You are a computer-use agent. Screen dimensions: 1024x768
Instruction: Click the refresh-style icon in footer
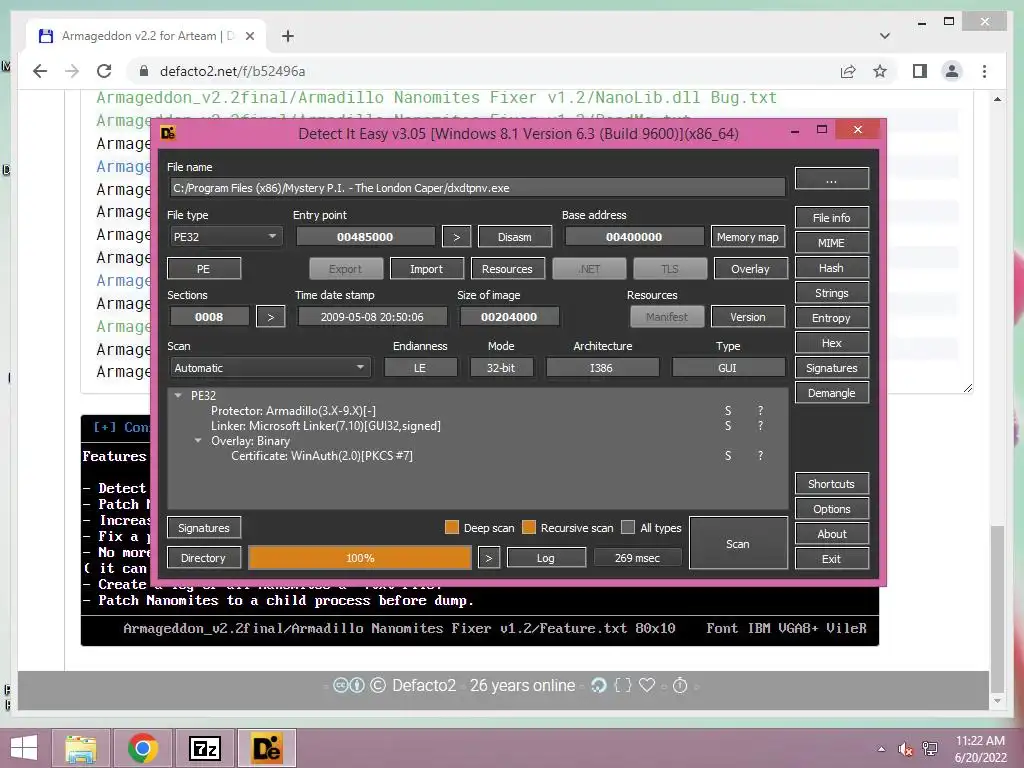[x=598, y=685]
